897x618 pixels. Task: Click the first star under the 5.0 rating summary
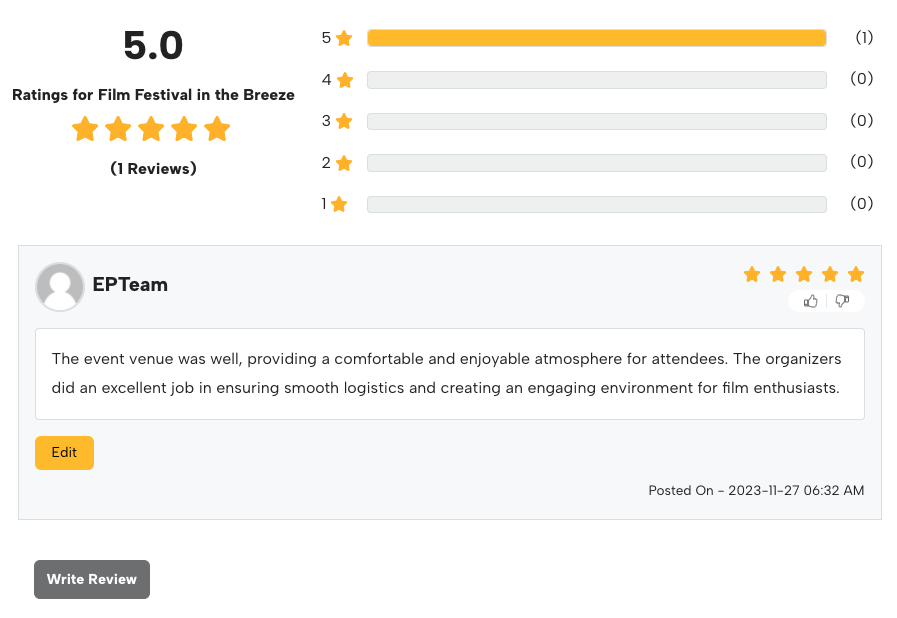click(x=85, y=129)
